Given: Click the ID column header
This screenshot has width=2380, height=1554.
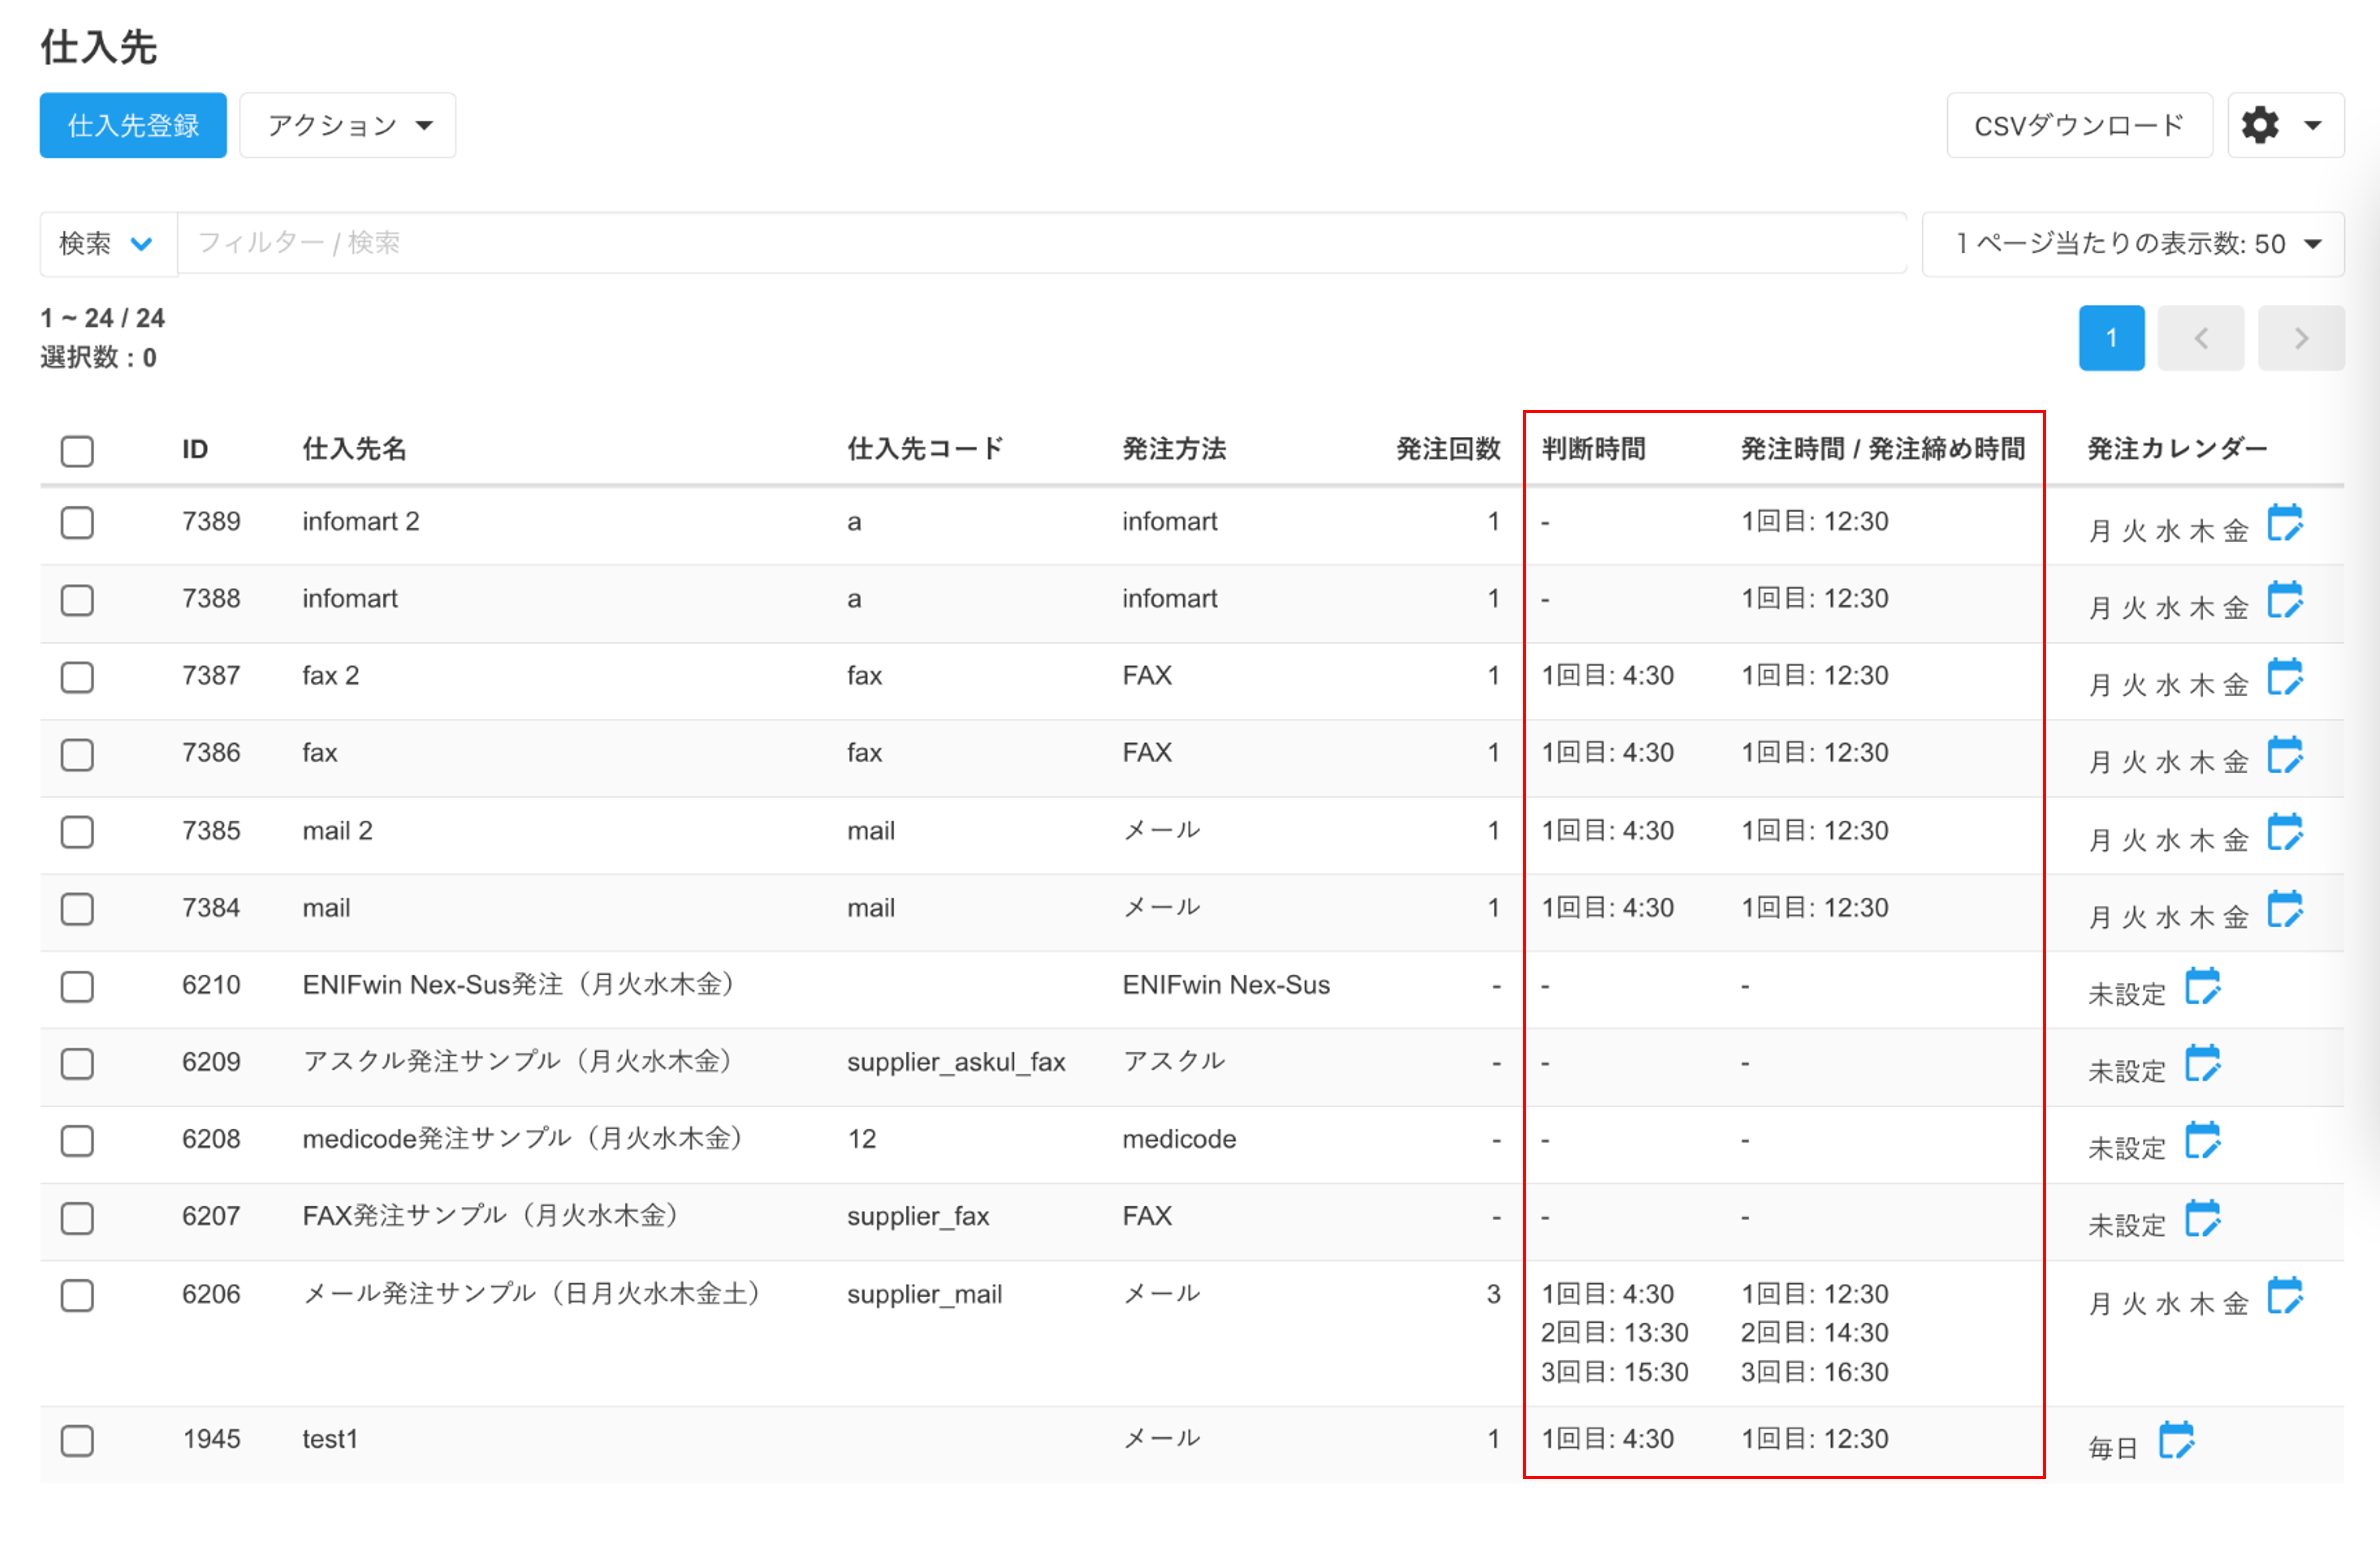Looking at the screenshot, I should point(195,449).
